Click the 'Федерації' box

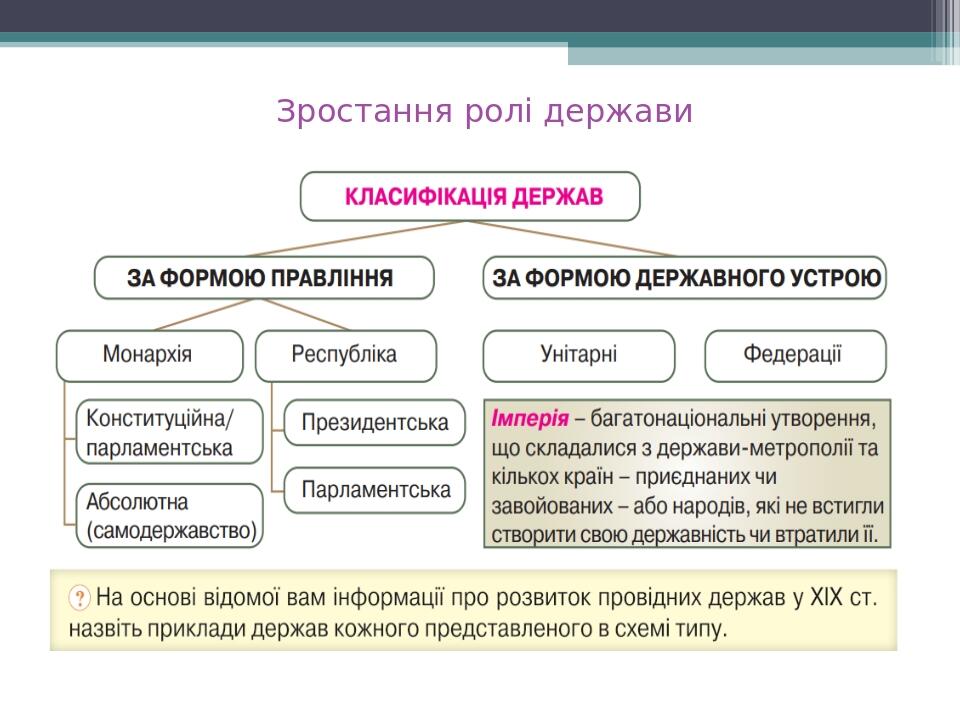(x=795, y=356)
